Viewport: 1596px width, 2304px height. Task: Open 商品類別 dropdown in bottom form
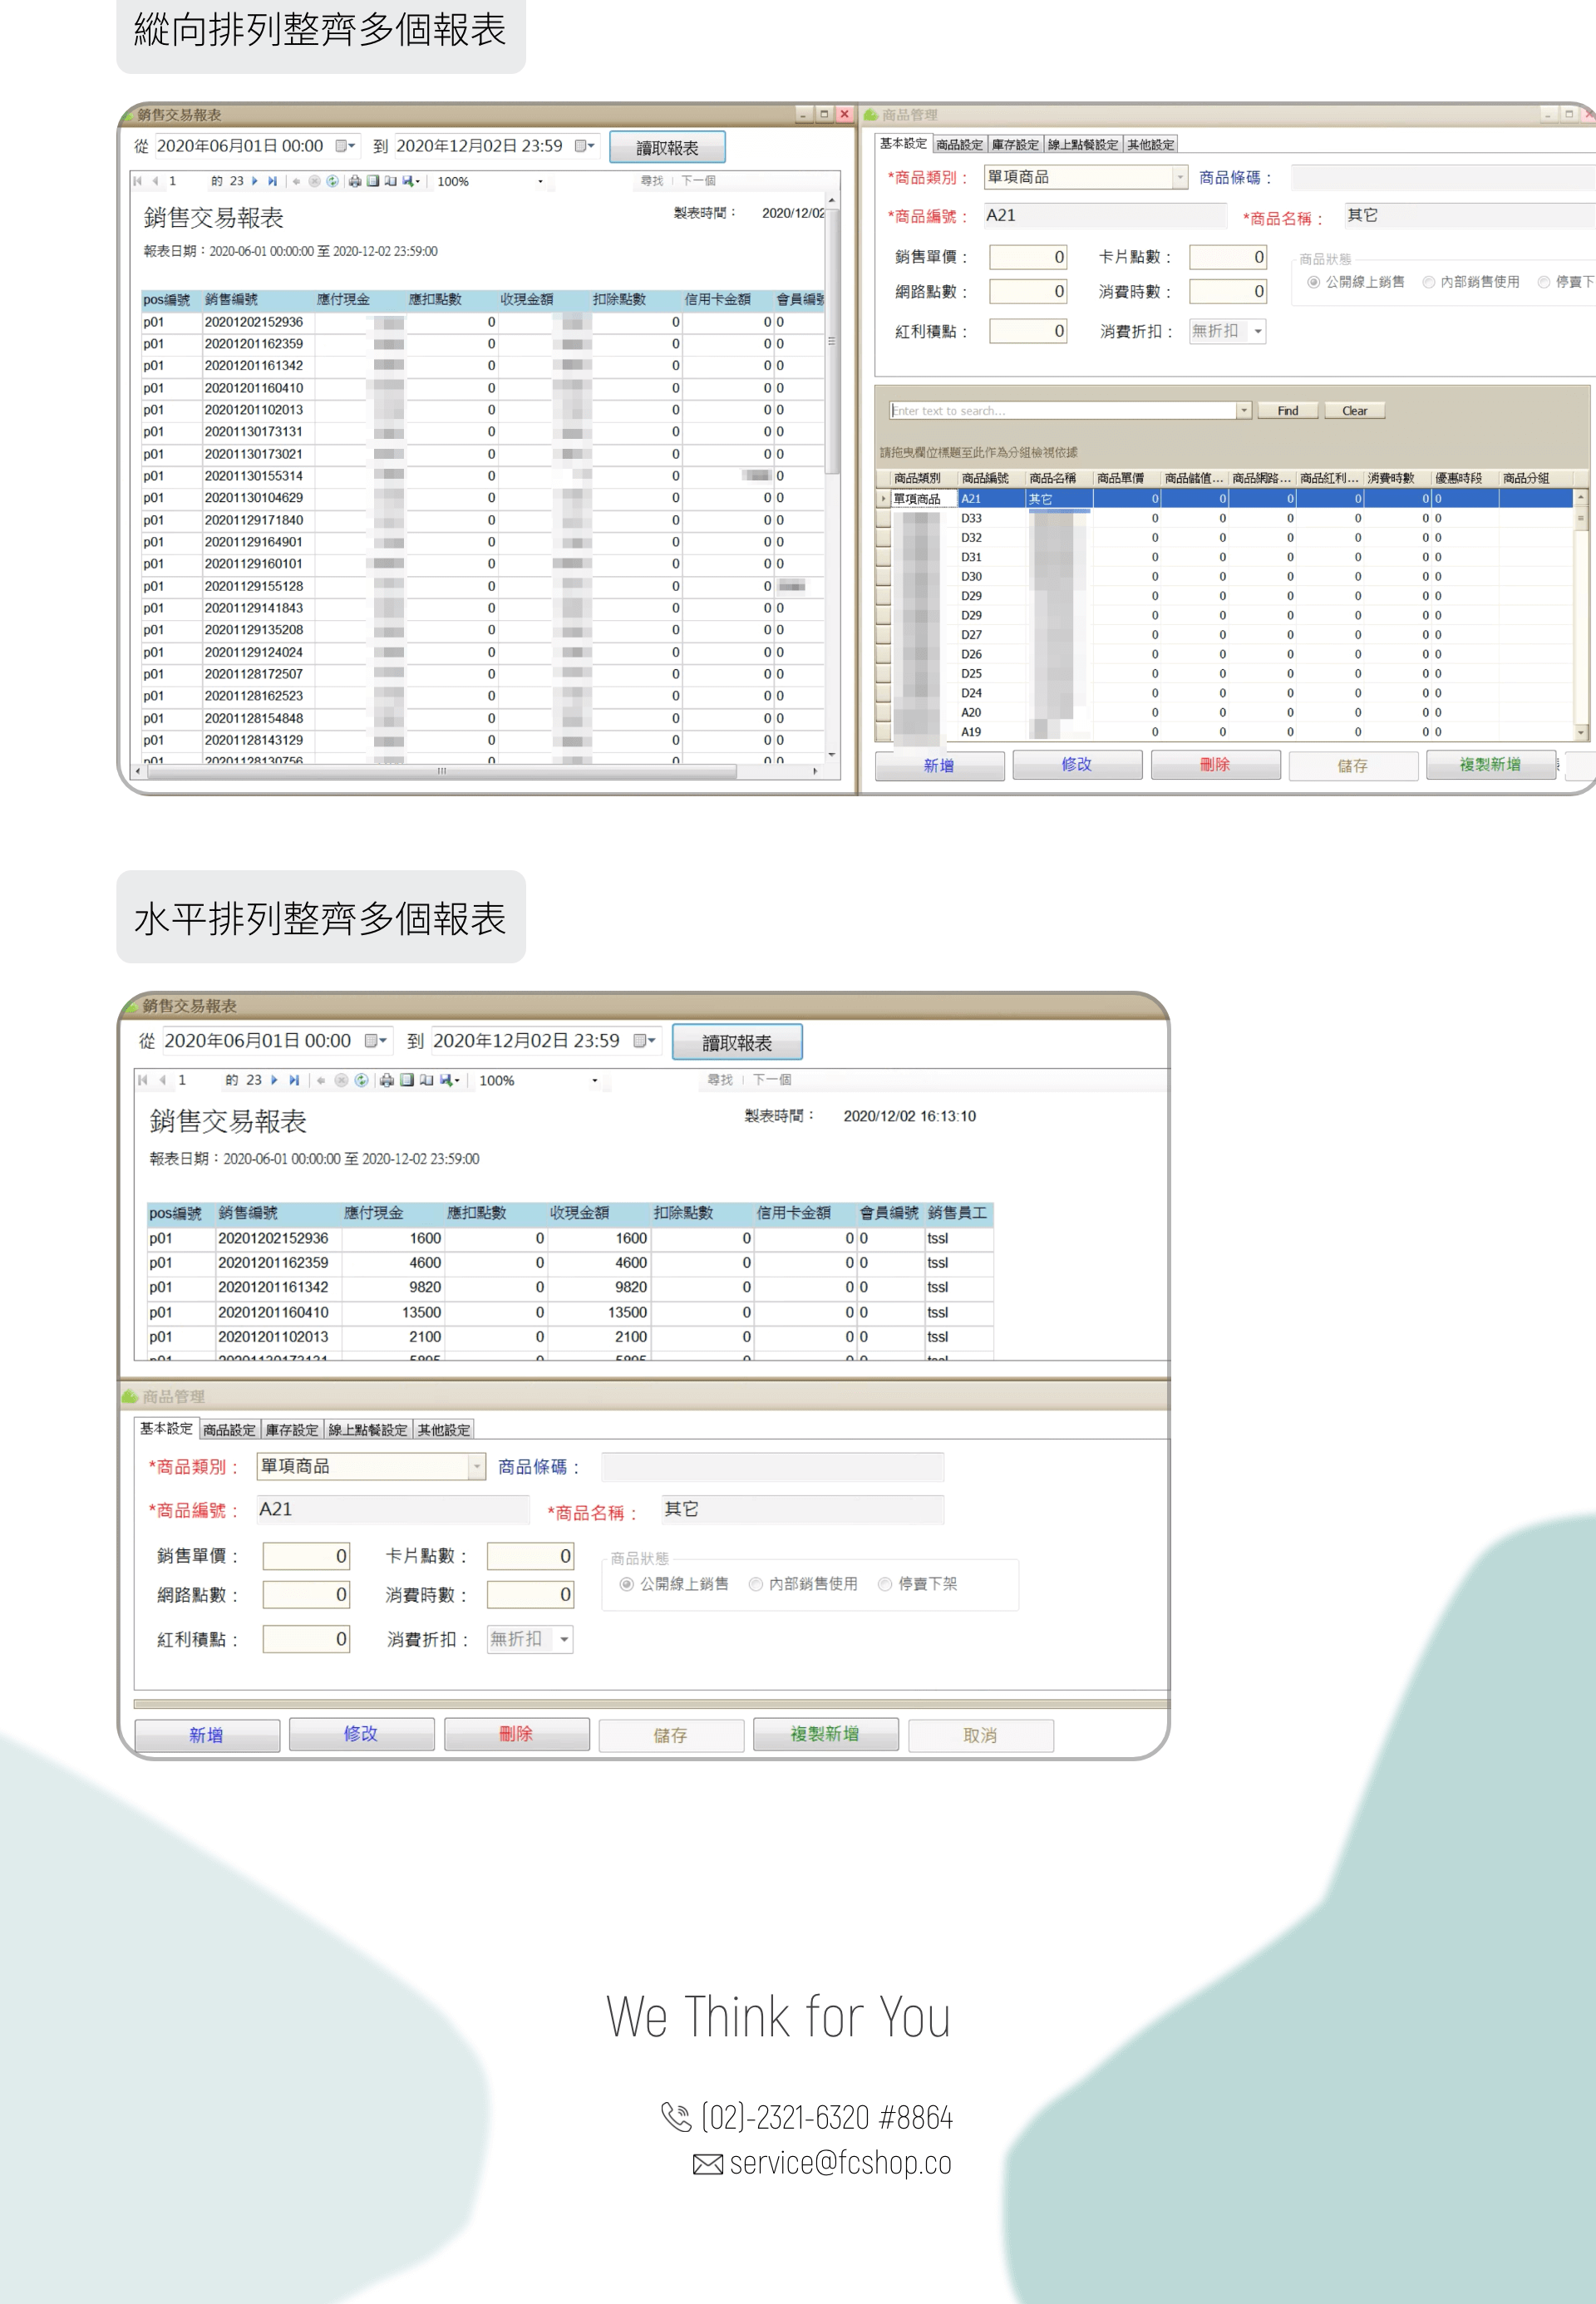[477, 1466]
